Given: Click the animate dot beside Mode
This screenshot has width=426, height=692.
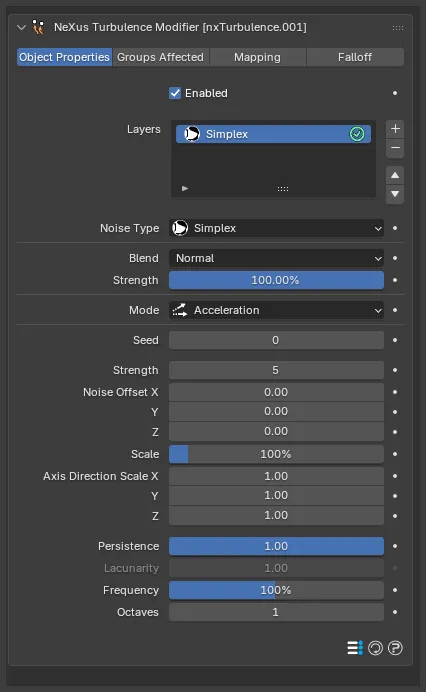Looking at the screenshot, I should tap(395, 310).
